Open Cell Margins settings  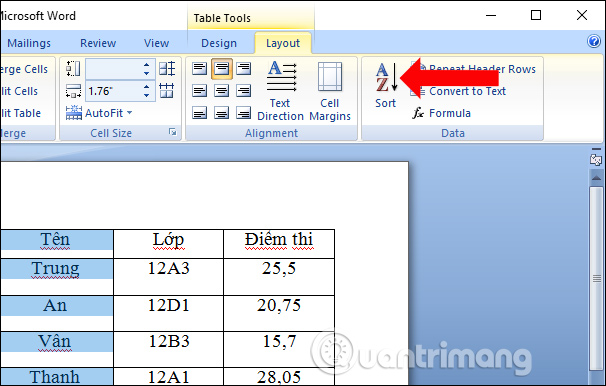point(330,91)
